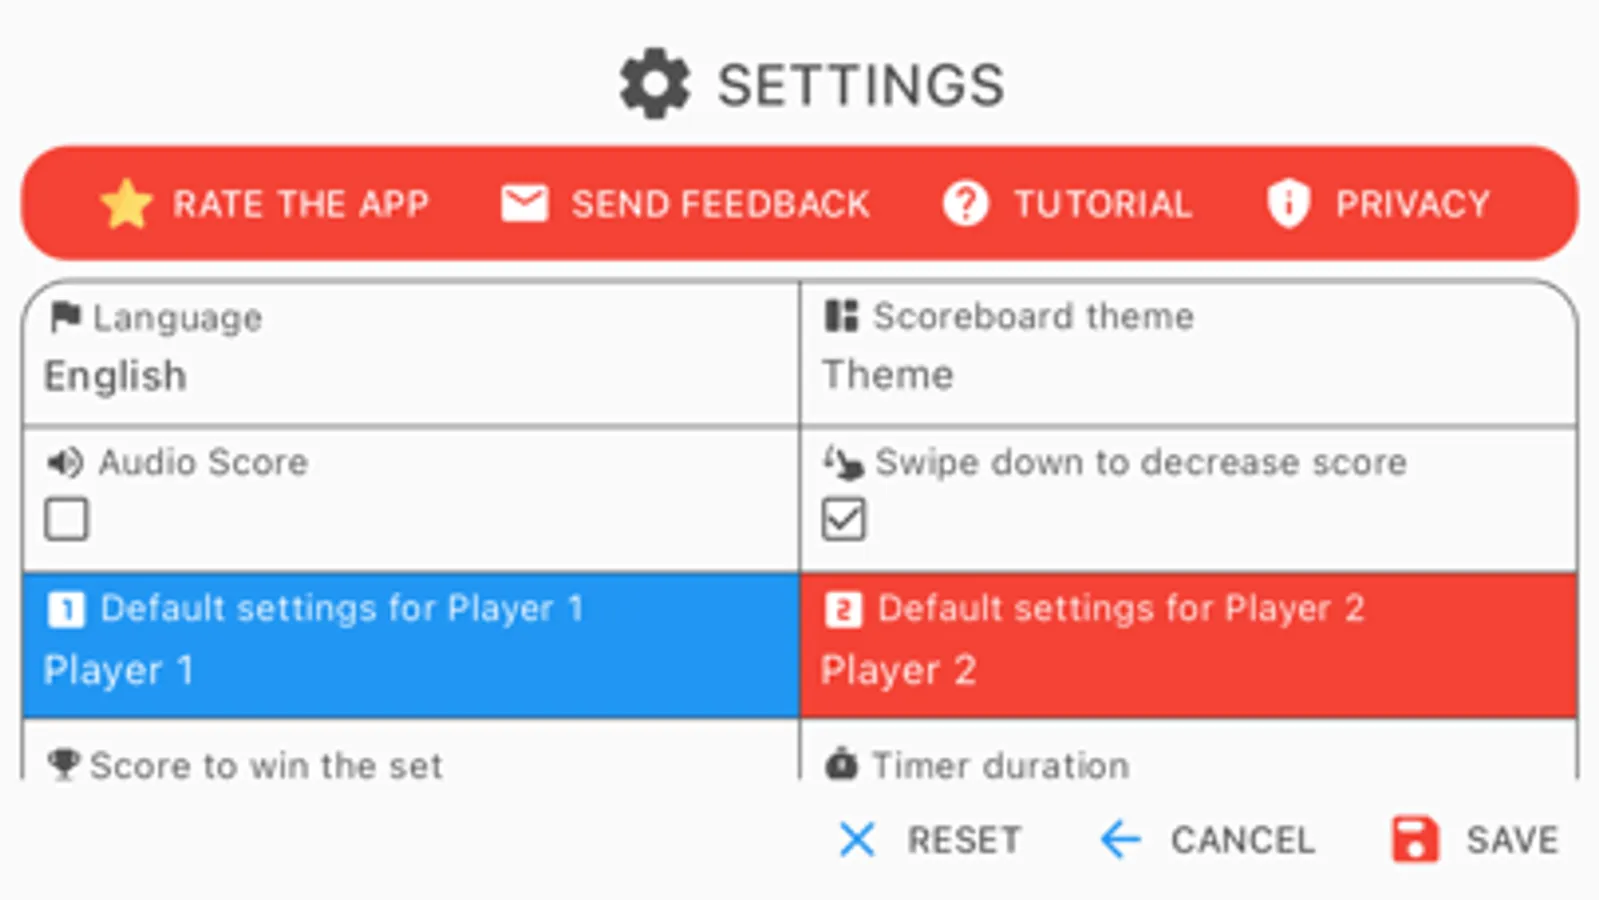Uncheck Swipe down to decrease score
1599x900 pixels.
click(843, 519)
